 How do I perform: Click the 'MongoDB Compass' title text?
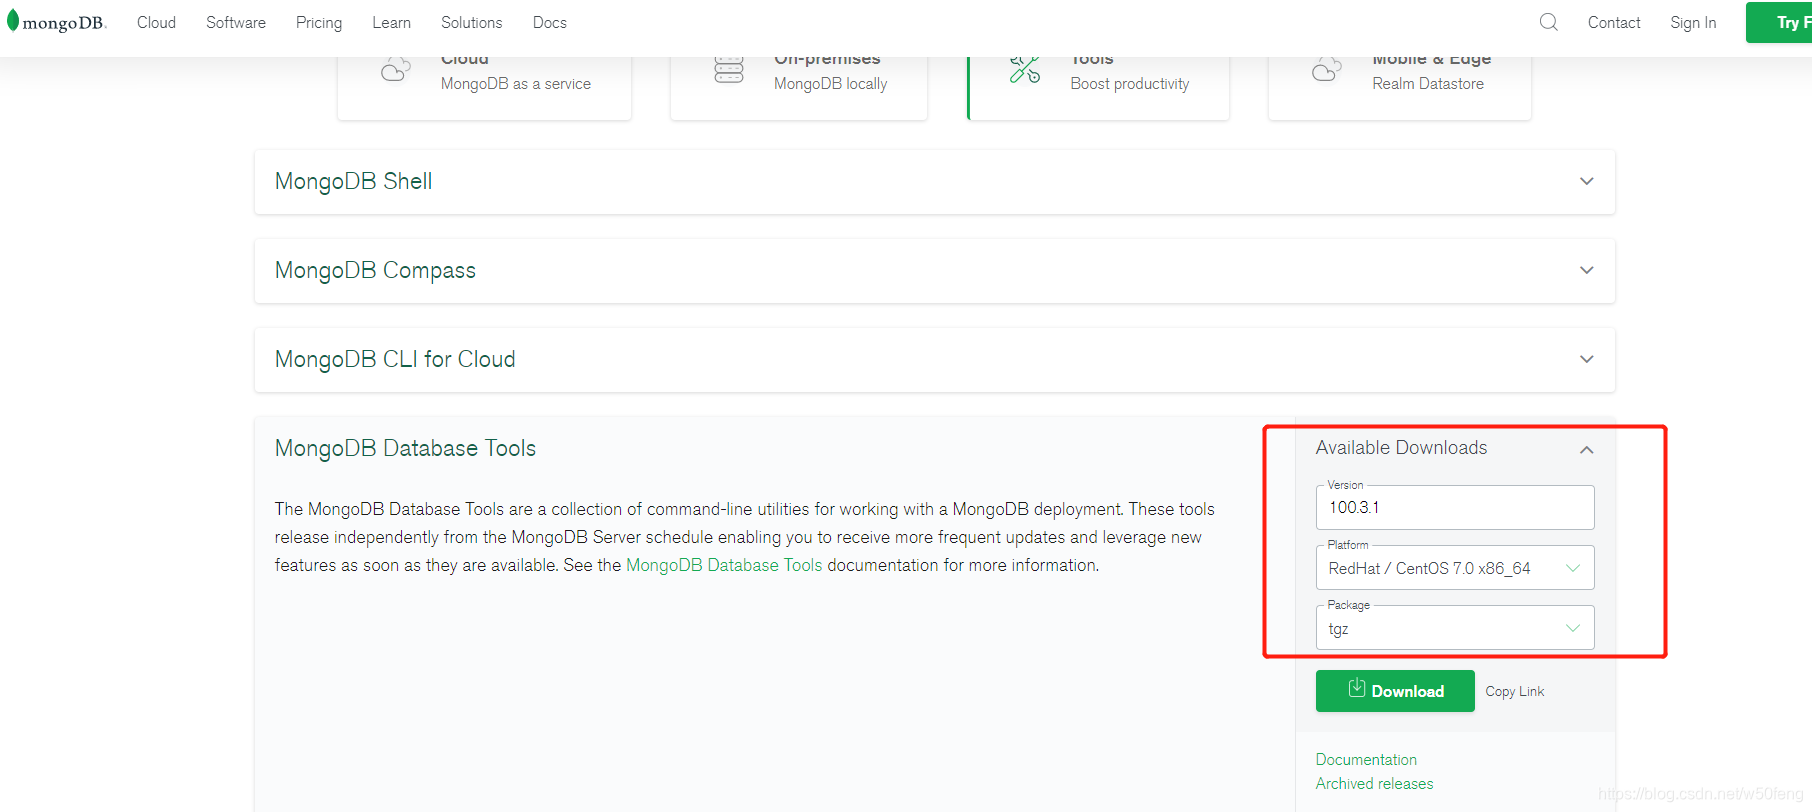click(375, 270)
